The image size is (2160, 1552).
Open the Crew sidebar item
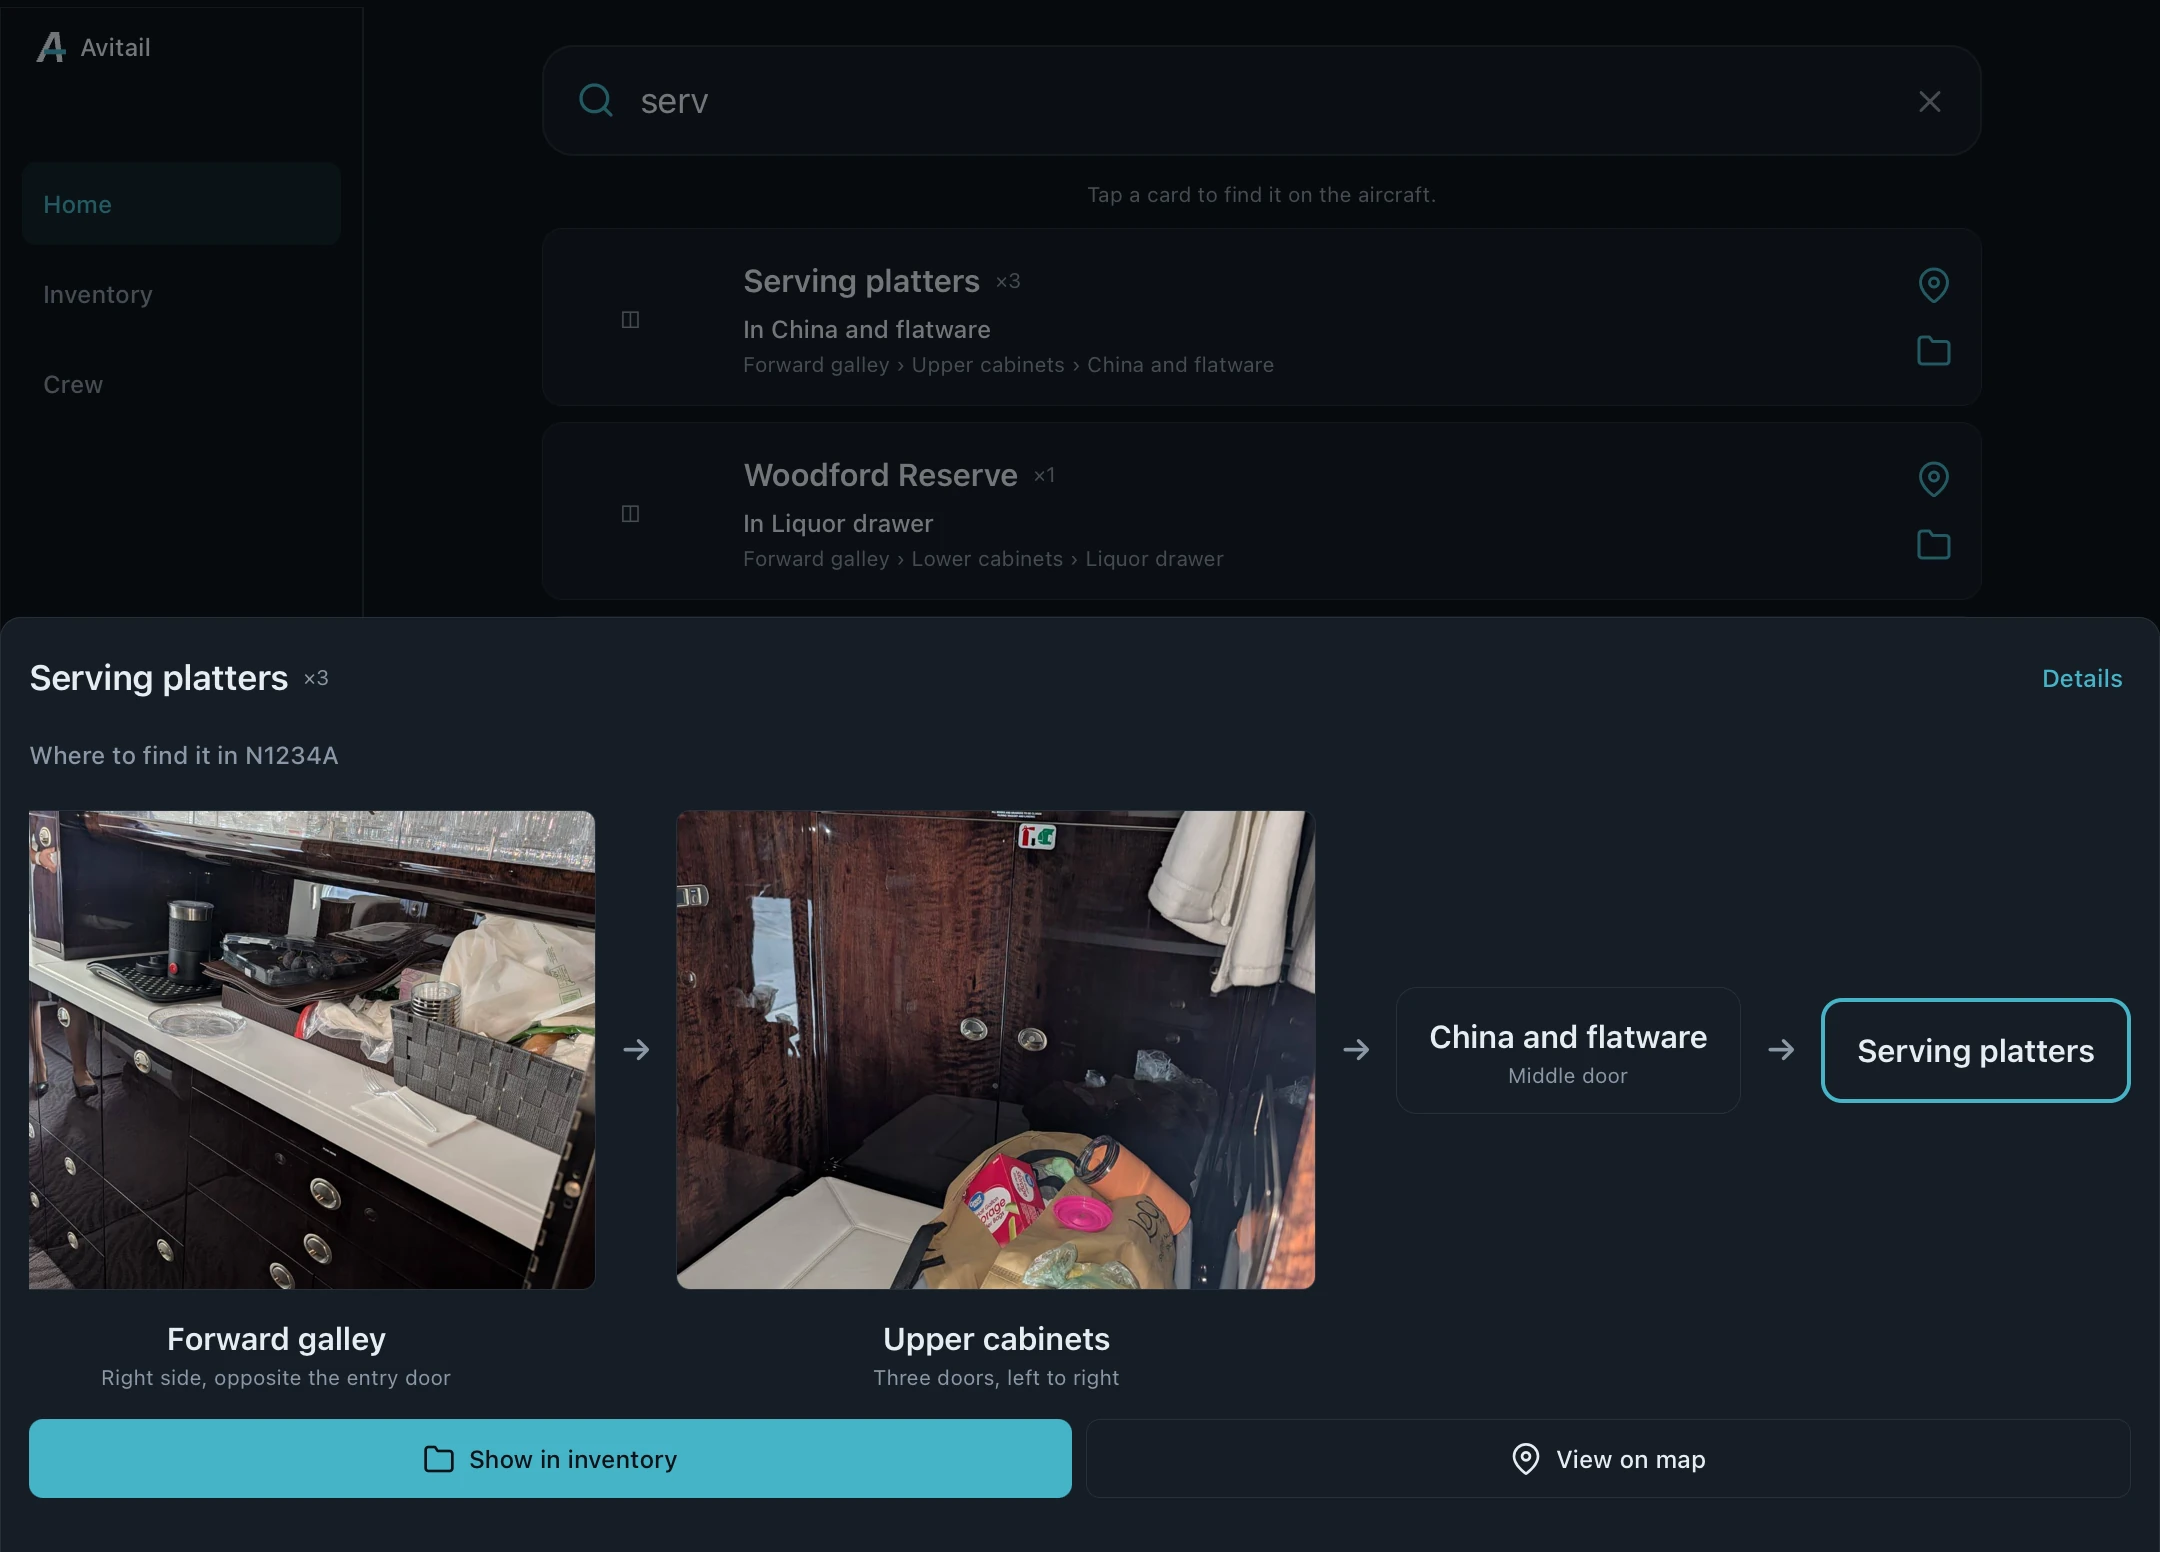pos(181,384)
